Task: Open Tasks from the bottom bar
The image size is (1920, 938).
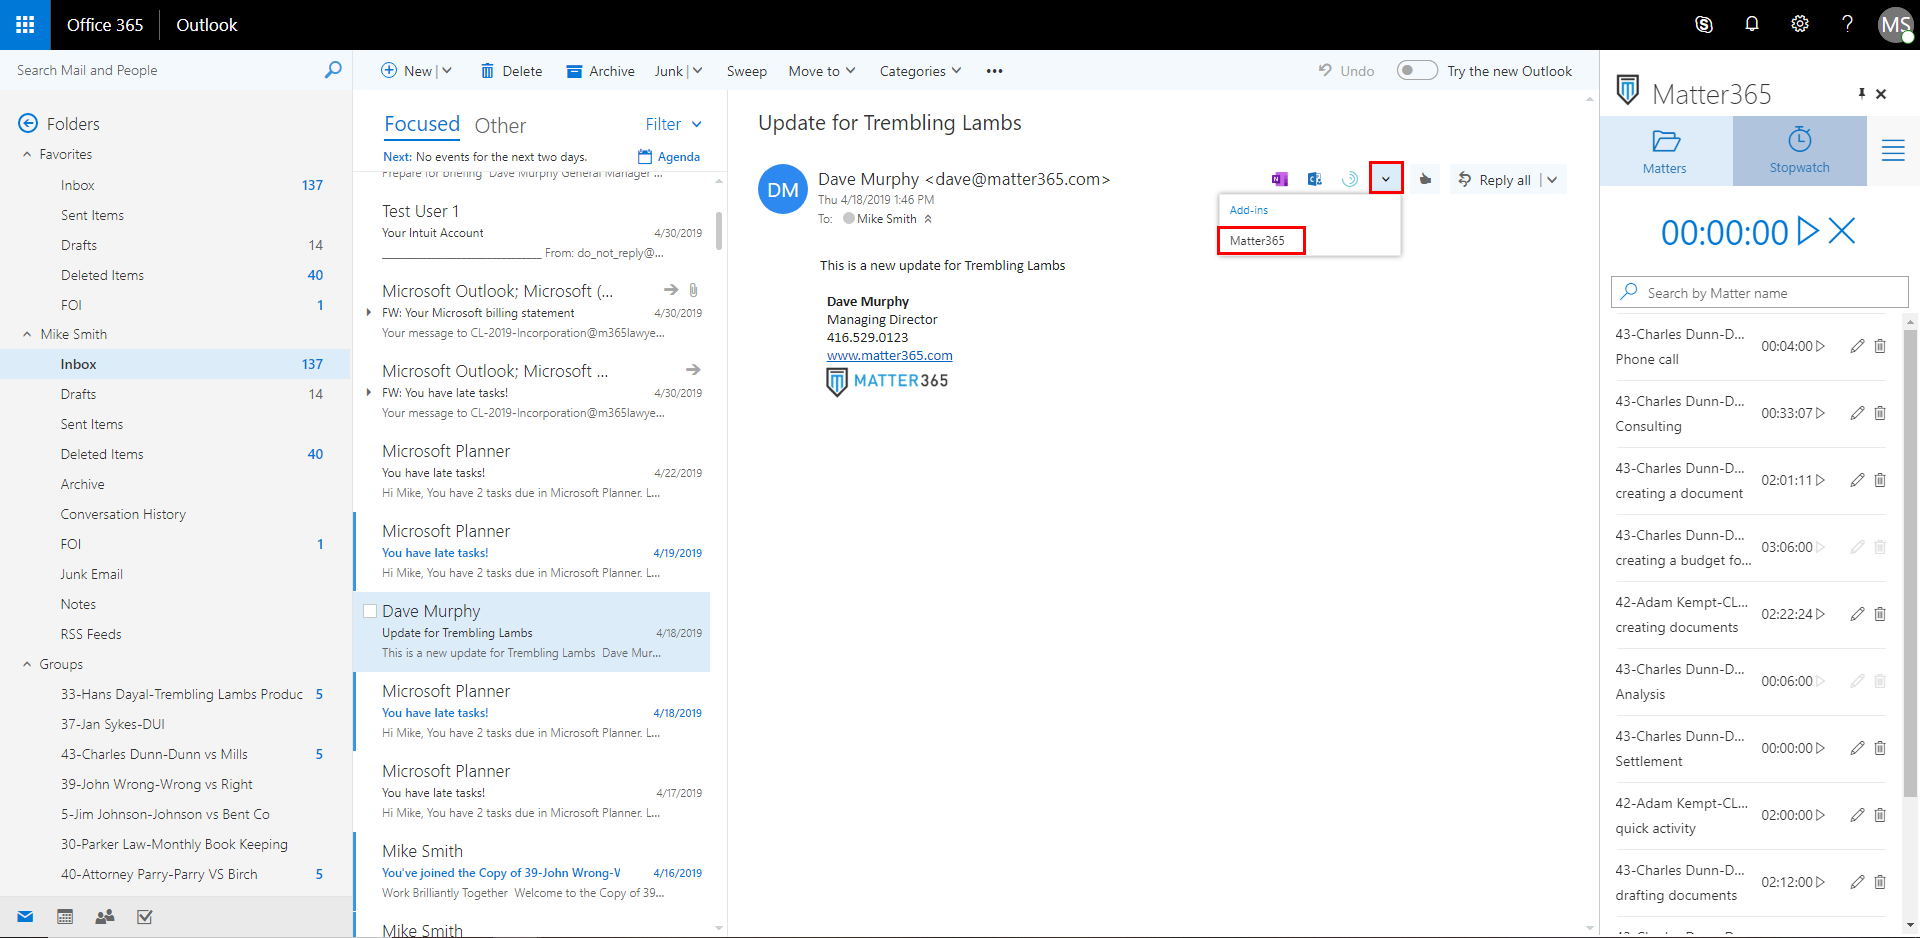Action: 145,917
